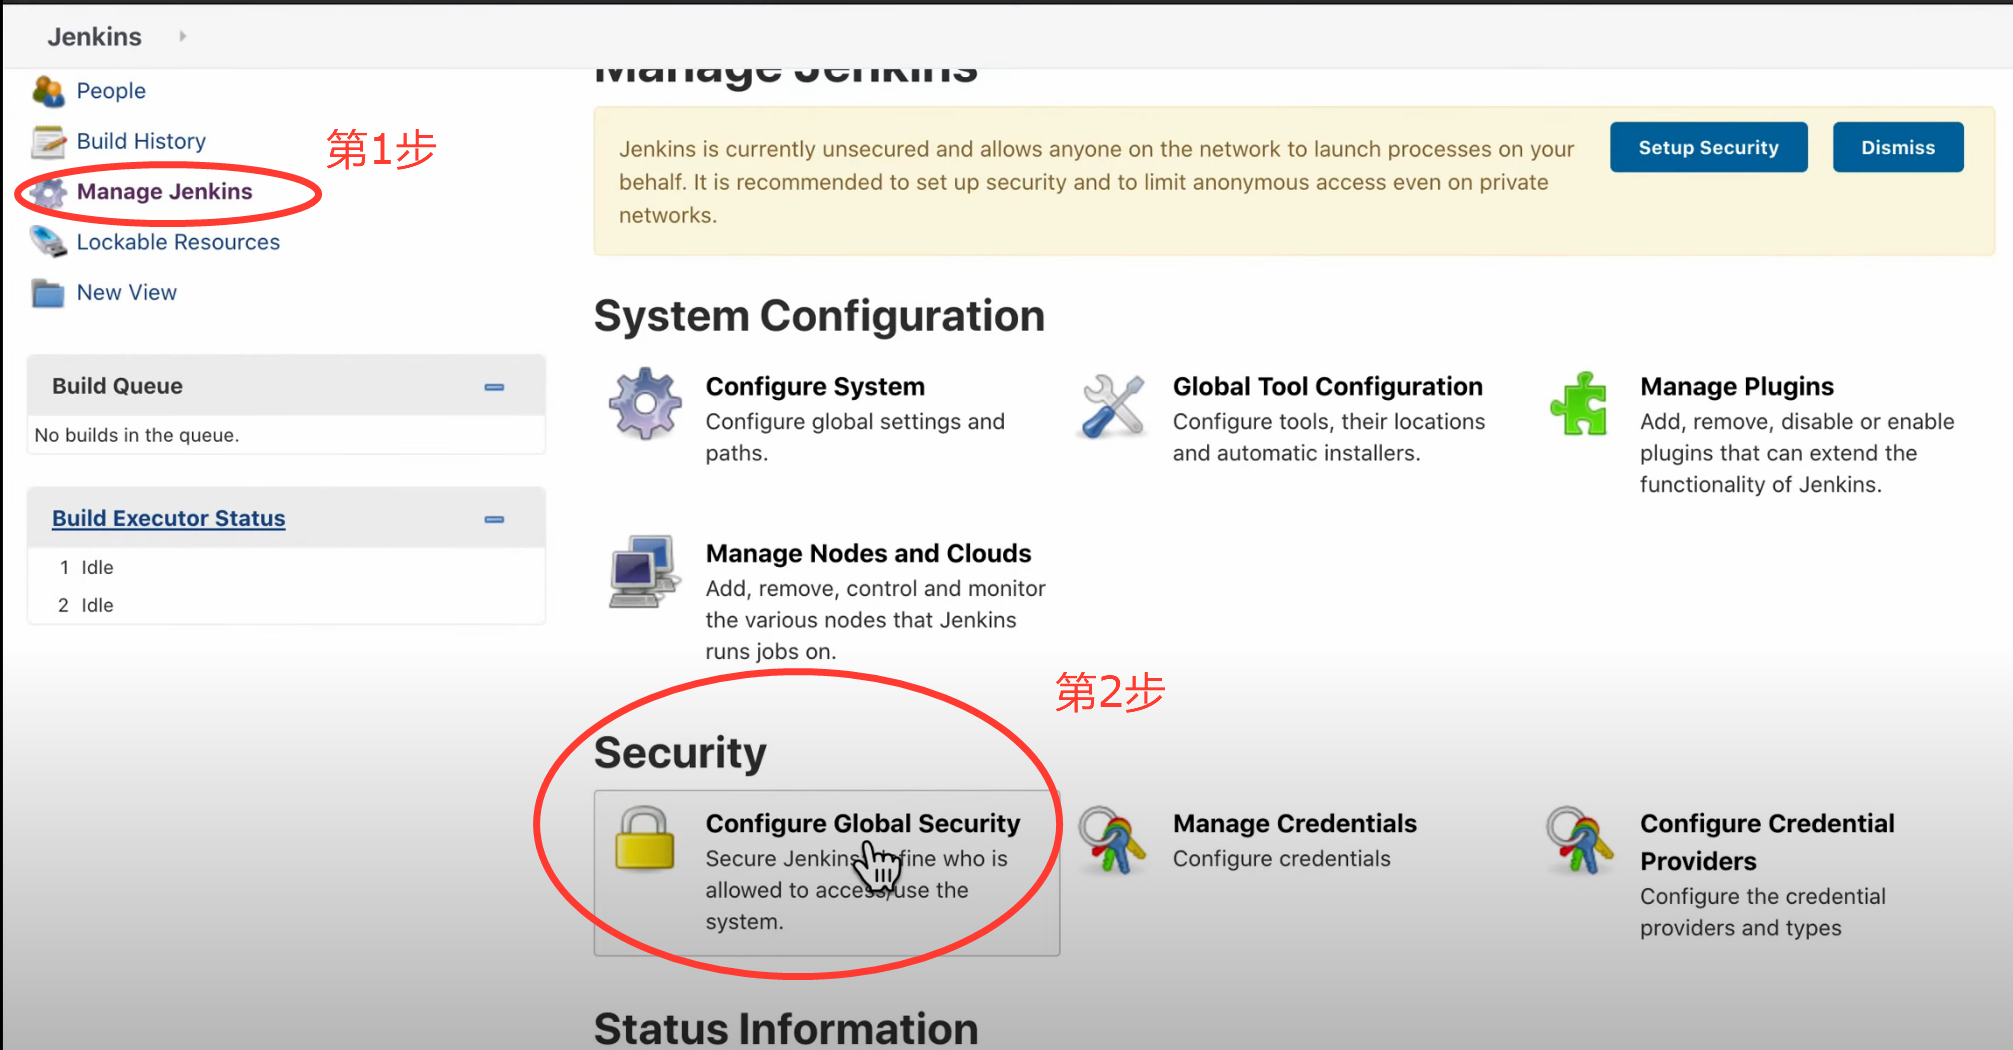Click the 'No builds in the queue.' text

(137, 435)
